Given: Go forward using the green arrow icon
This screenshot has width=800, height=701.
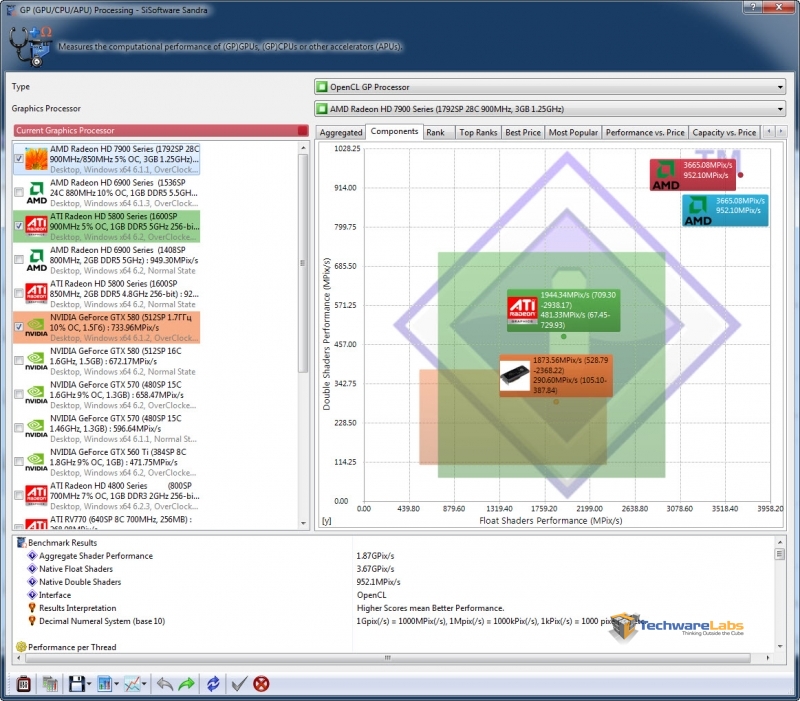Looking at the screenshot, I should (187, 684).
